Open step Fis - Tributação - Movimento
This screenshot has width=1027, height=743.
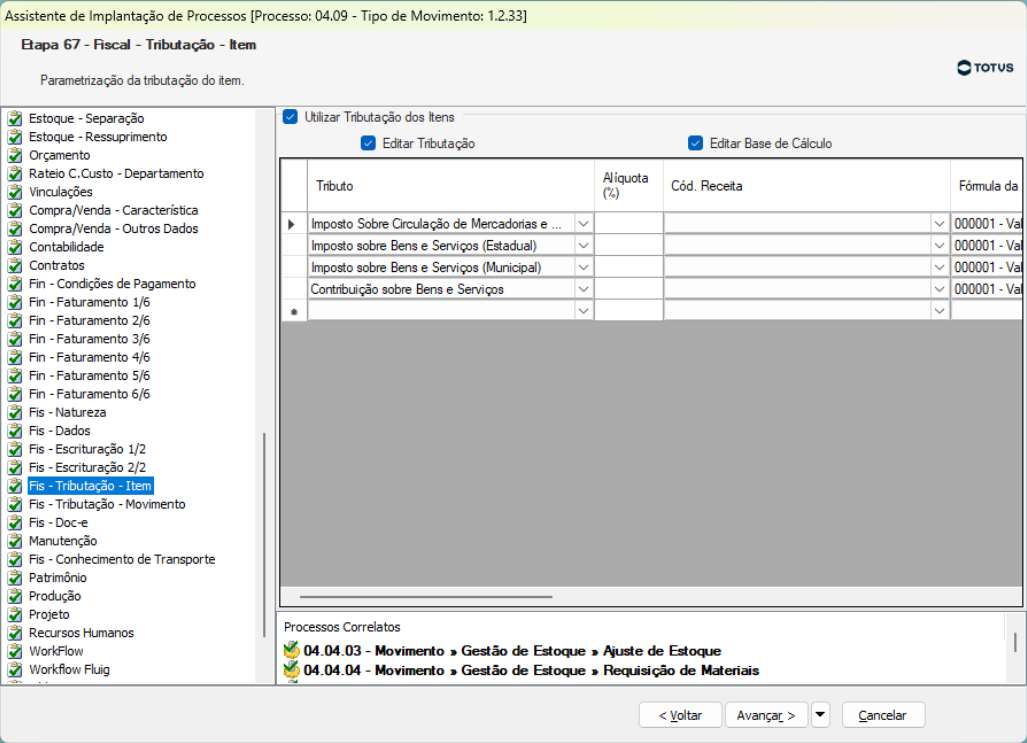point(107,504)
